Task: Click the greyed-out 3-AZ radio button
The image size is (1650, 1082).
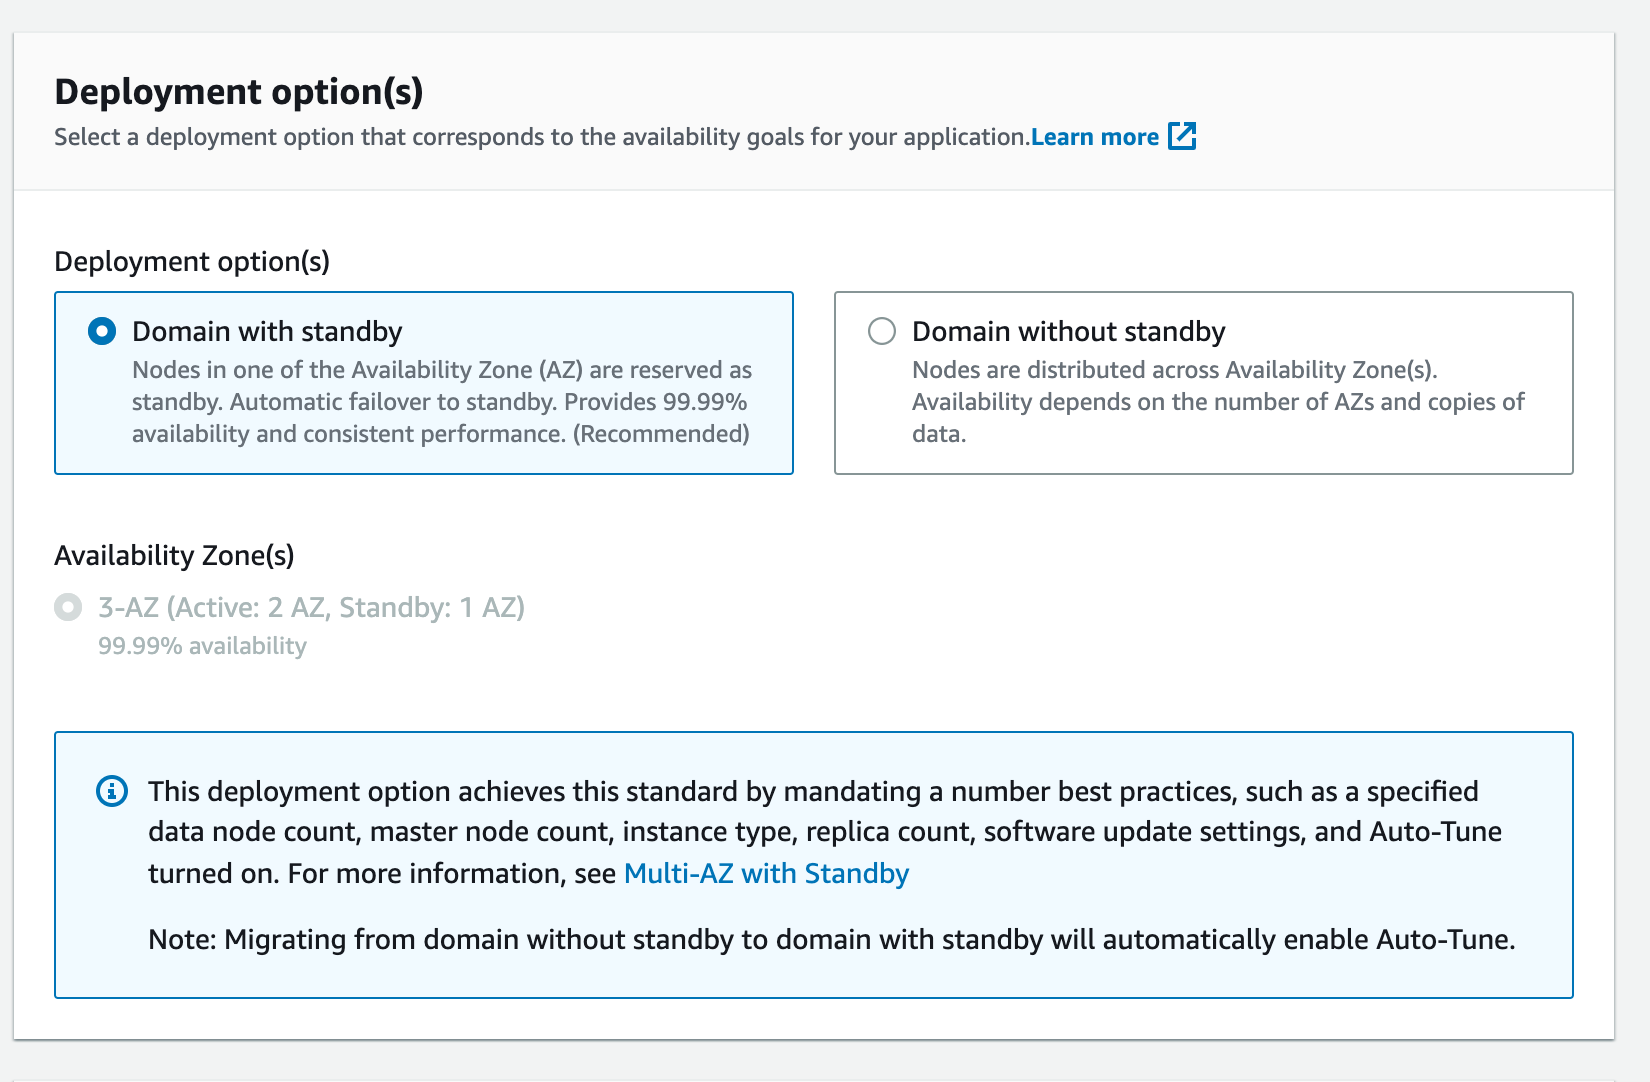Action: [x=68, y=607]
